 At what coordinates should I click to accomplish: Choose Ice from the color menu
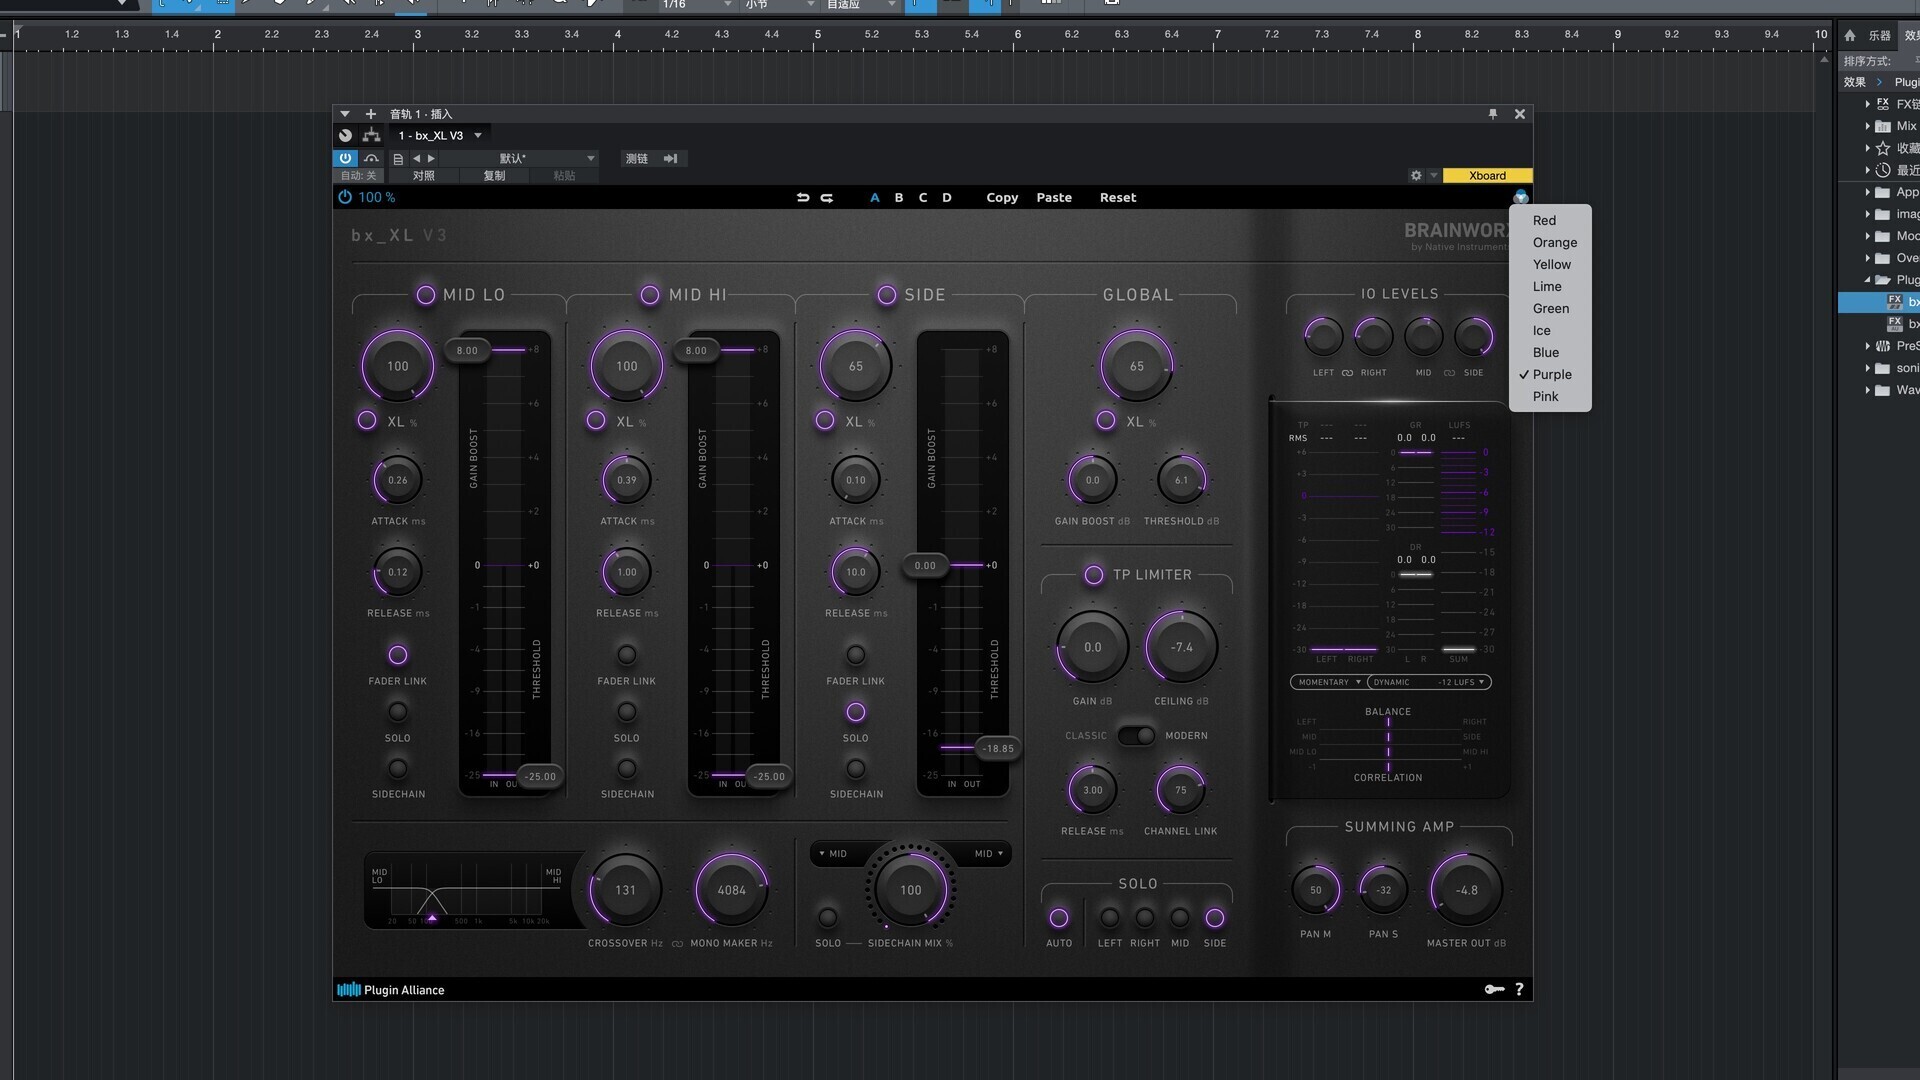[x=1550, y=331]
